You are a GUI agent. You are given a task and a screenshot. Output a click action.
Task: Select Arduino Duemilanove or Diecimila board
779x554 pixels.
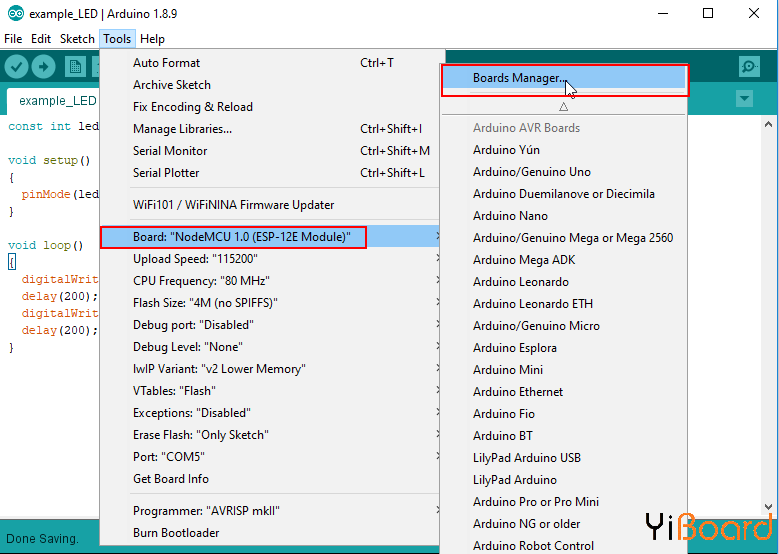pyautogui.click(x=564, y=194)
